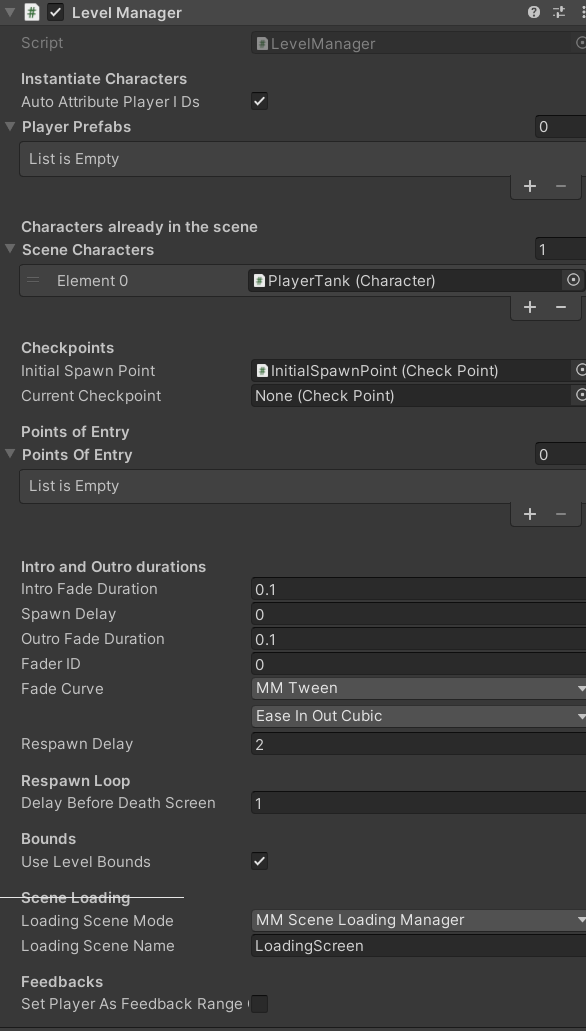Grab the Element 0 reorder handle

pos(33,281)
